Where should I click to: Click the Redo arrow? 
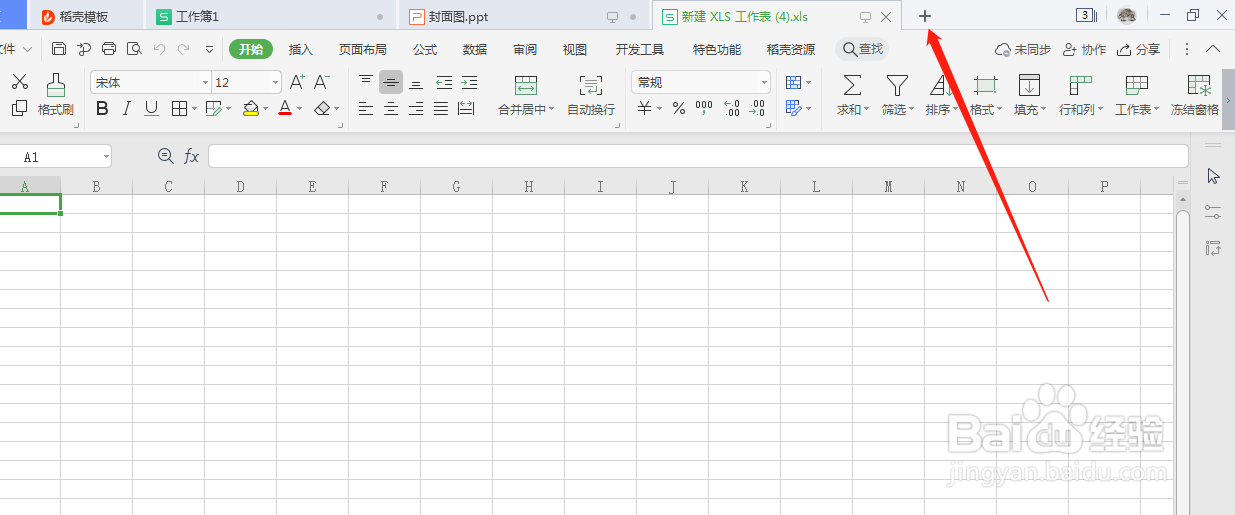coord(184,49)
